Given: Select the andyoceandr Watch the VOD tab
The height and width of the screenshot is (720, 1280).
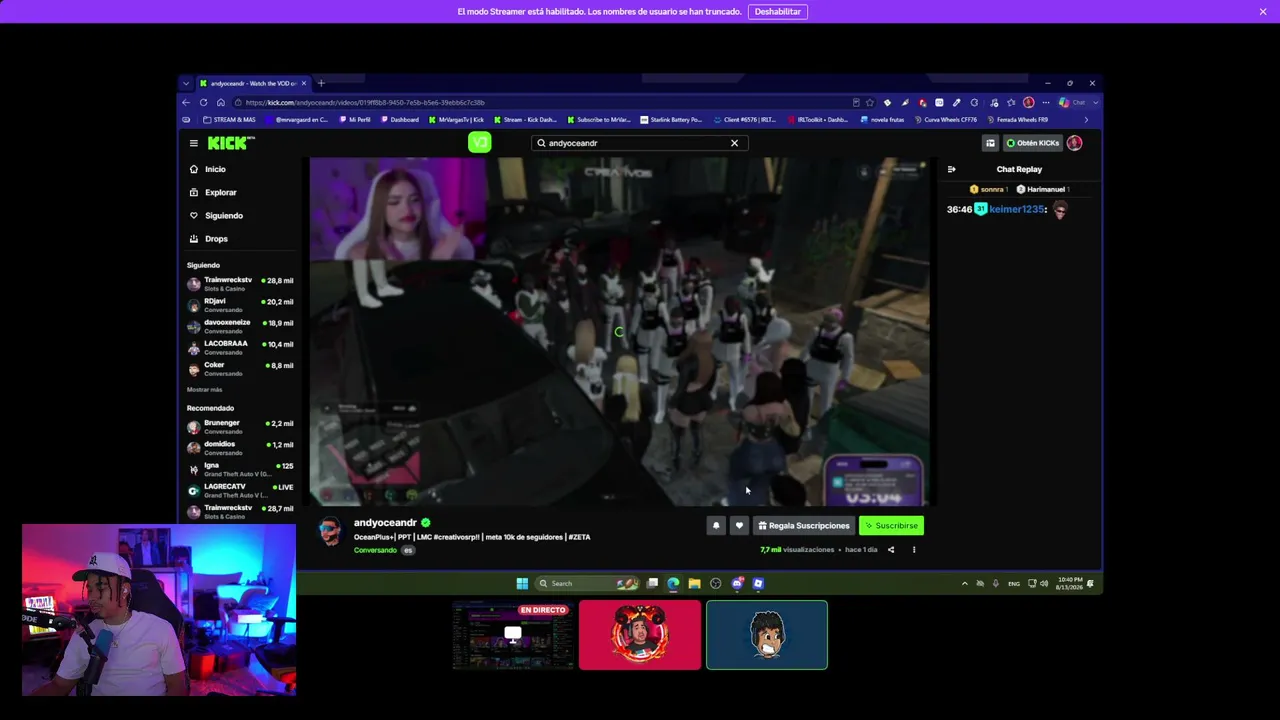Looking at the screenshot, I should pyautogui.click(x=253, y=83).
